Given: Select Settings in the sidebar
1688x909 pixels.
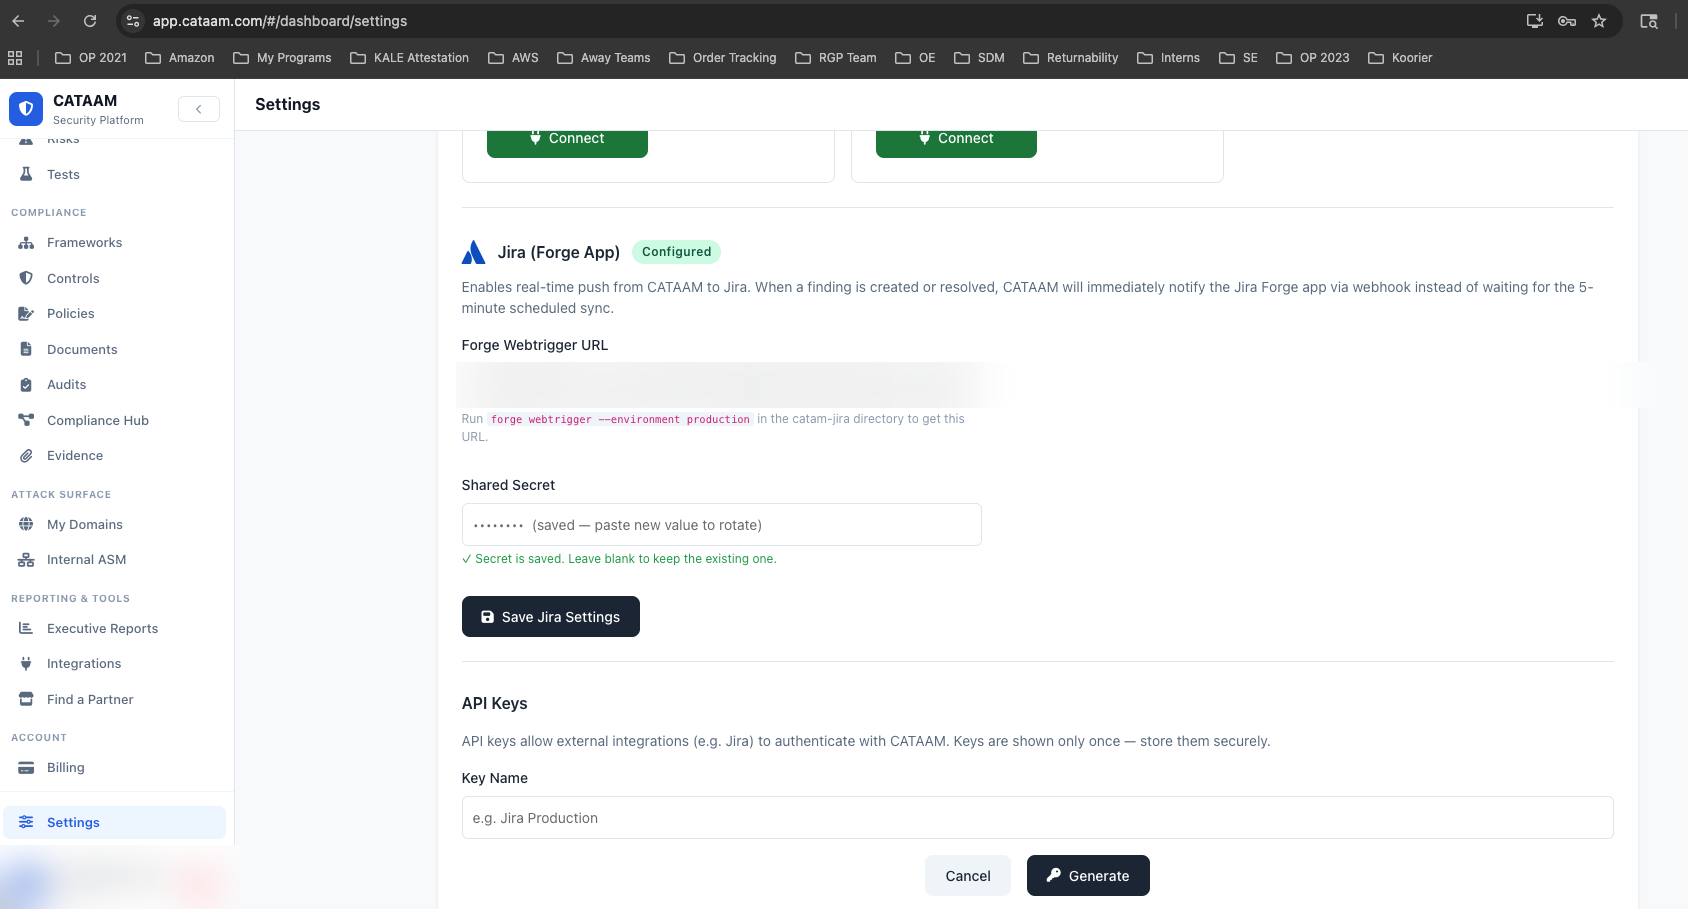Looking at the screenshot, I should tap(115, 822).
